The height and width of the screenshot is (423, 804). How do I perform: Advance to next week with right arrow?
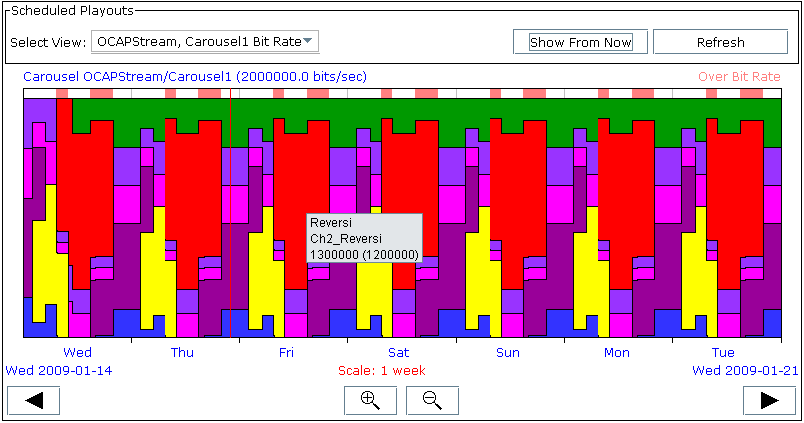pyautogui.click(x=770, y=400)
